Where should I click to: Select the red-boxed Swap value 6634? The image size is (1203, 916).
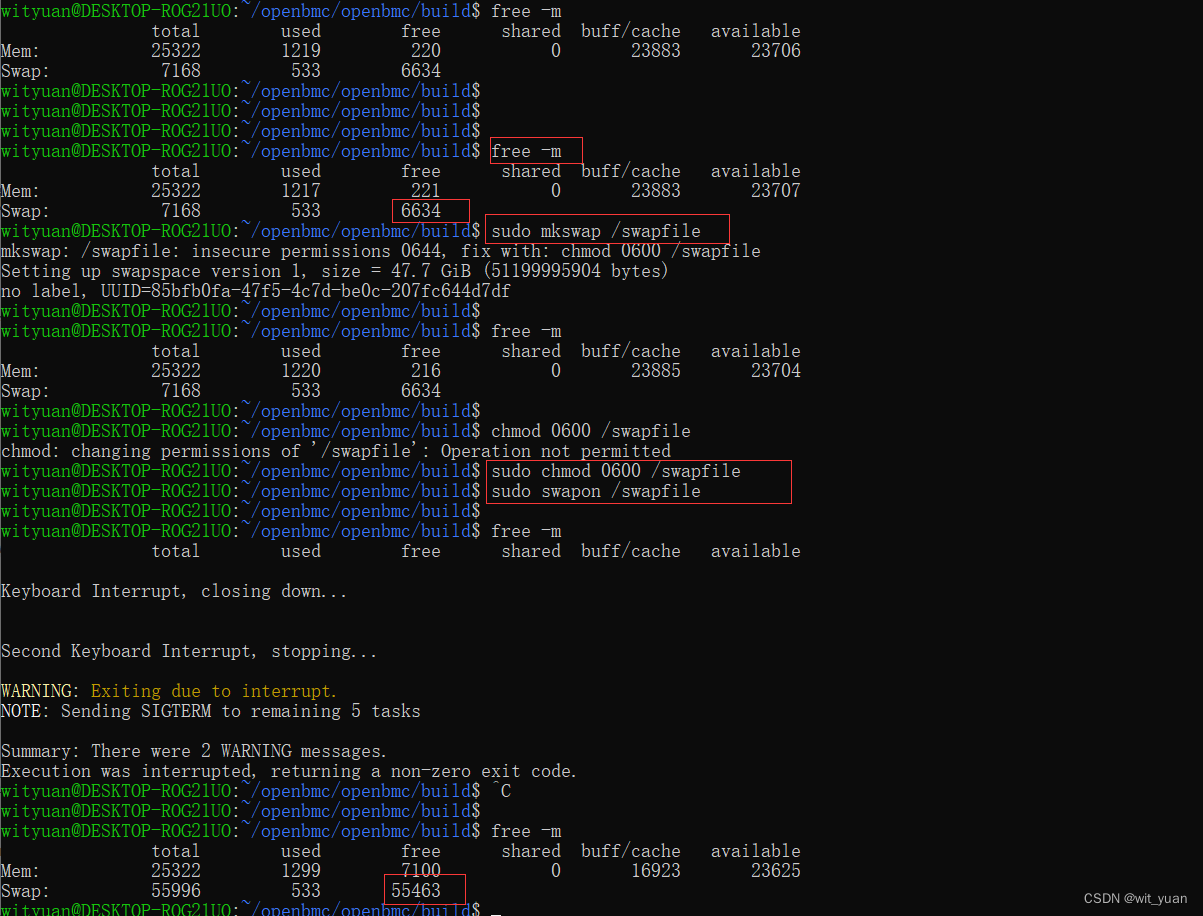[x=430, y=210]
